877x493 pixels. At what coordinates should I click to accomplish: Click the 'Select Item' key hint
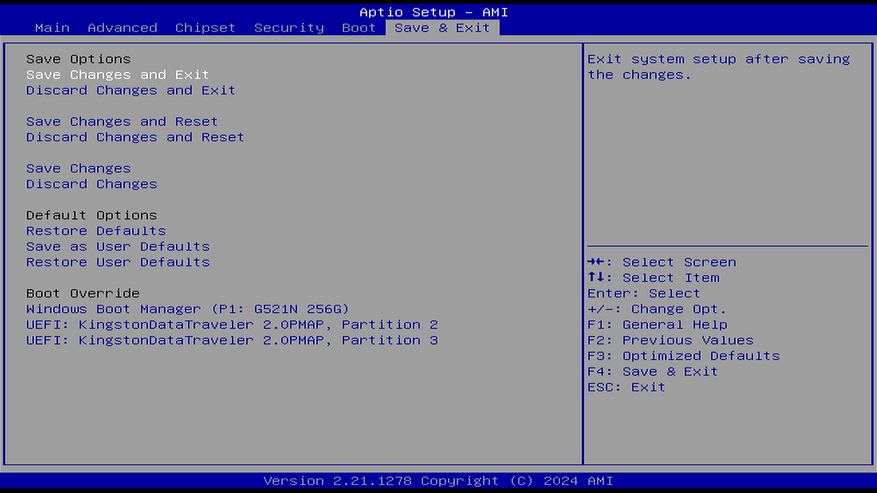pos(653,278)
